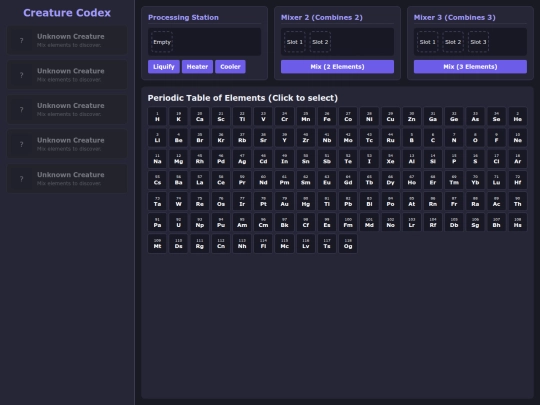Click the Uranium (U) element tile
Viewport: 540px width, 405px height.
coord(178,222)
